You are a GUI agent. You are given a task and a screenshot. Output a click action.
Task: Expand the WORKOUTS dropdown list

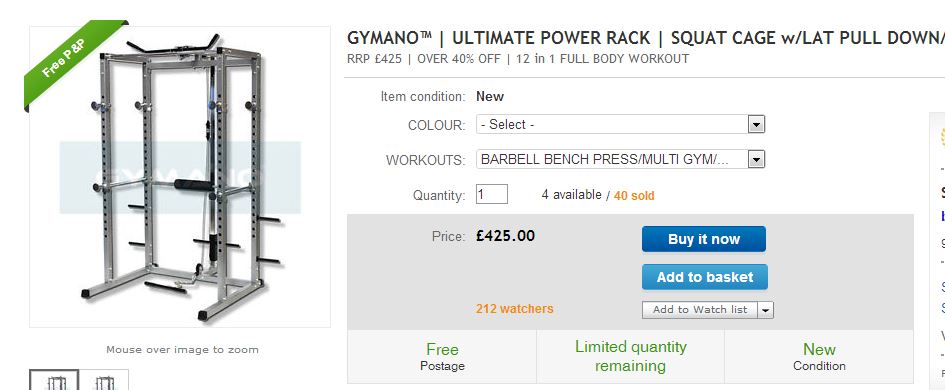click(x=620, y=160)
